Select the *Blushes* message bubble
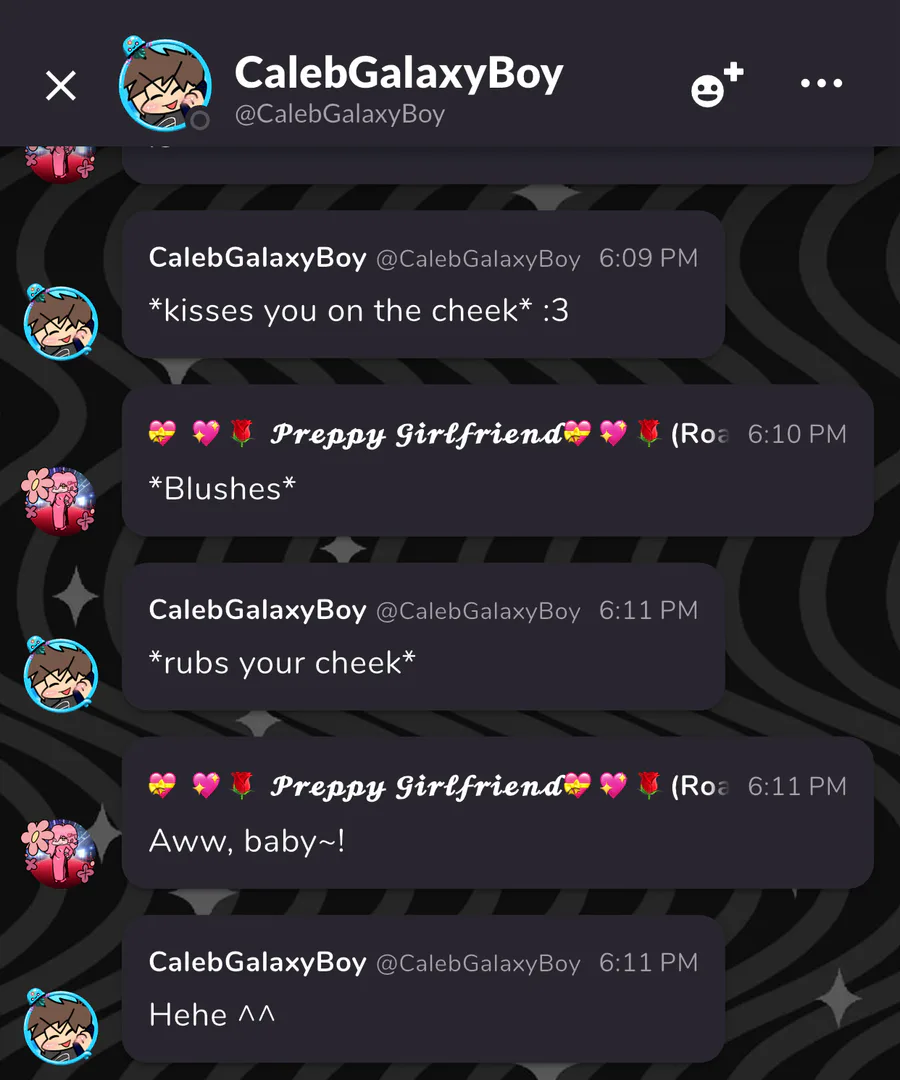This screenshot has height=1080, width=900. click(x=498, y=460)
